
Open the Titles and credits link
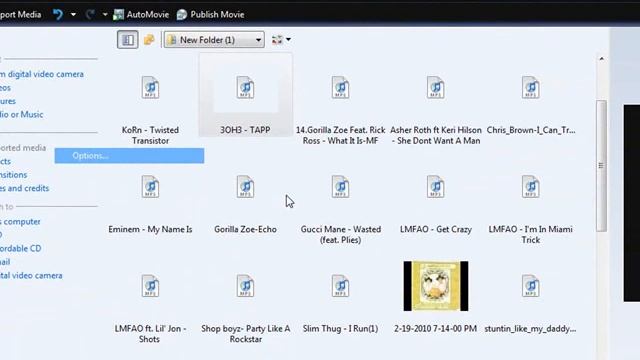point(24,188)
